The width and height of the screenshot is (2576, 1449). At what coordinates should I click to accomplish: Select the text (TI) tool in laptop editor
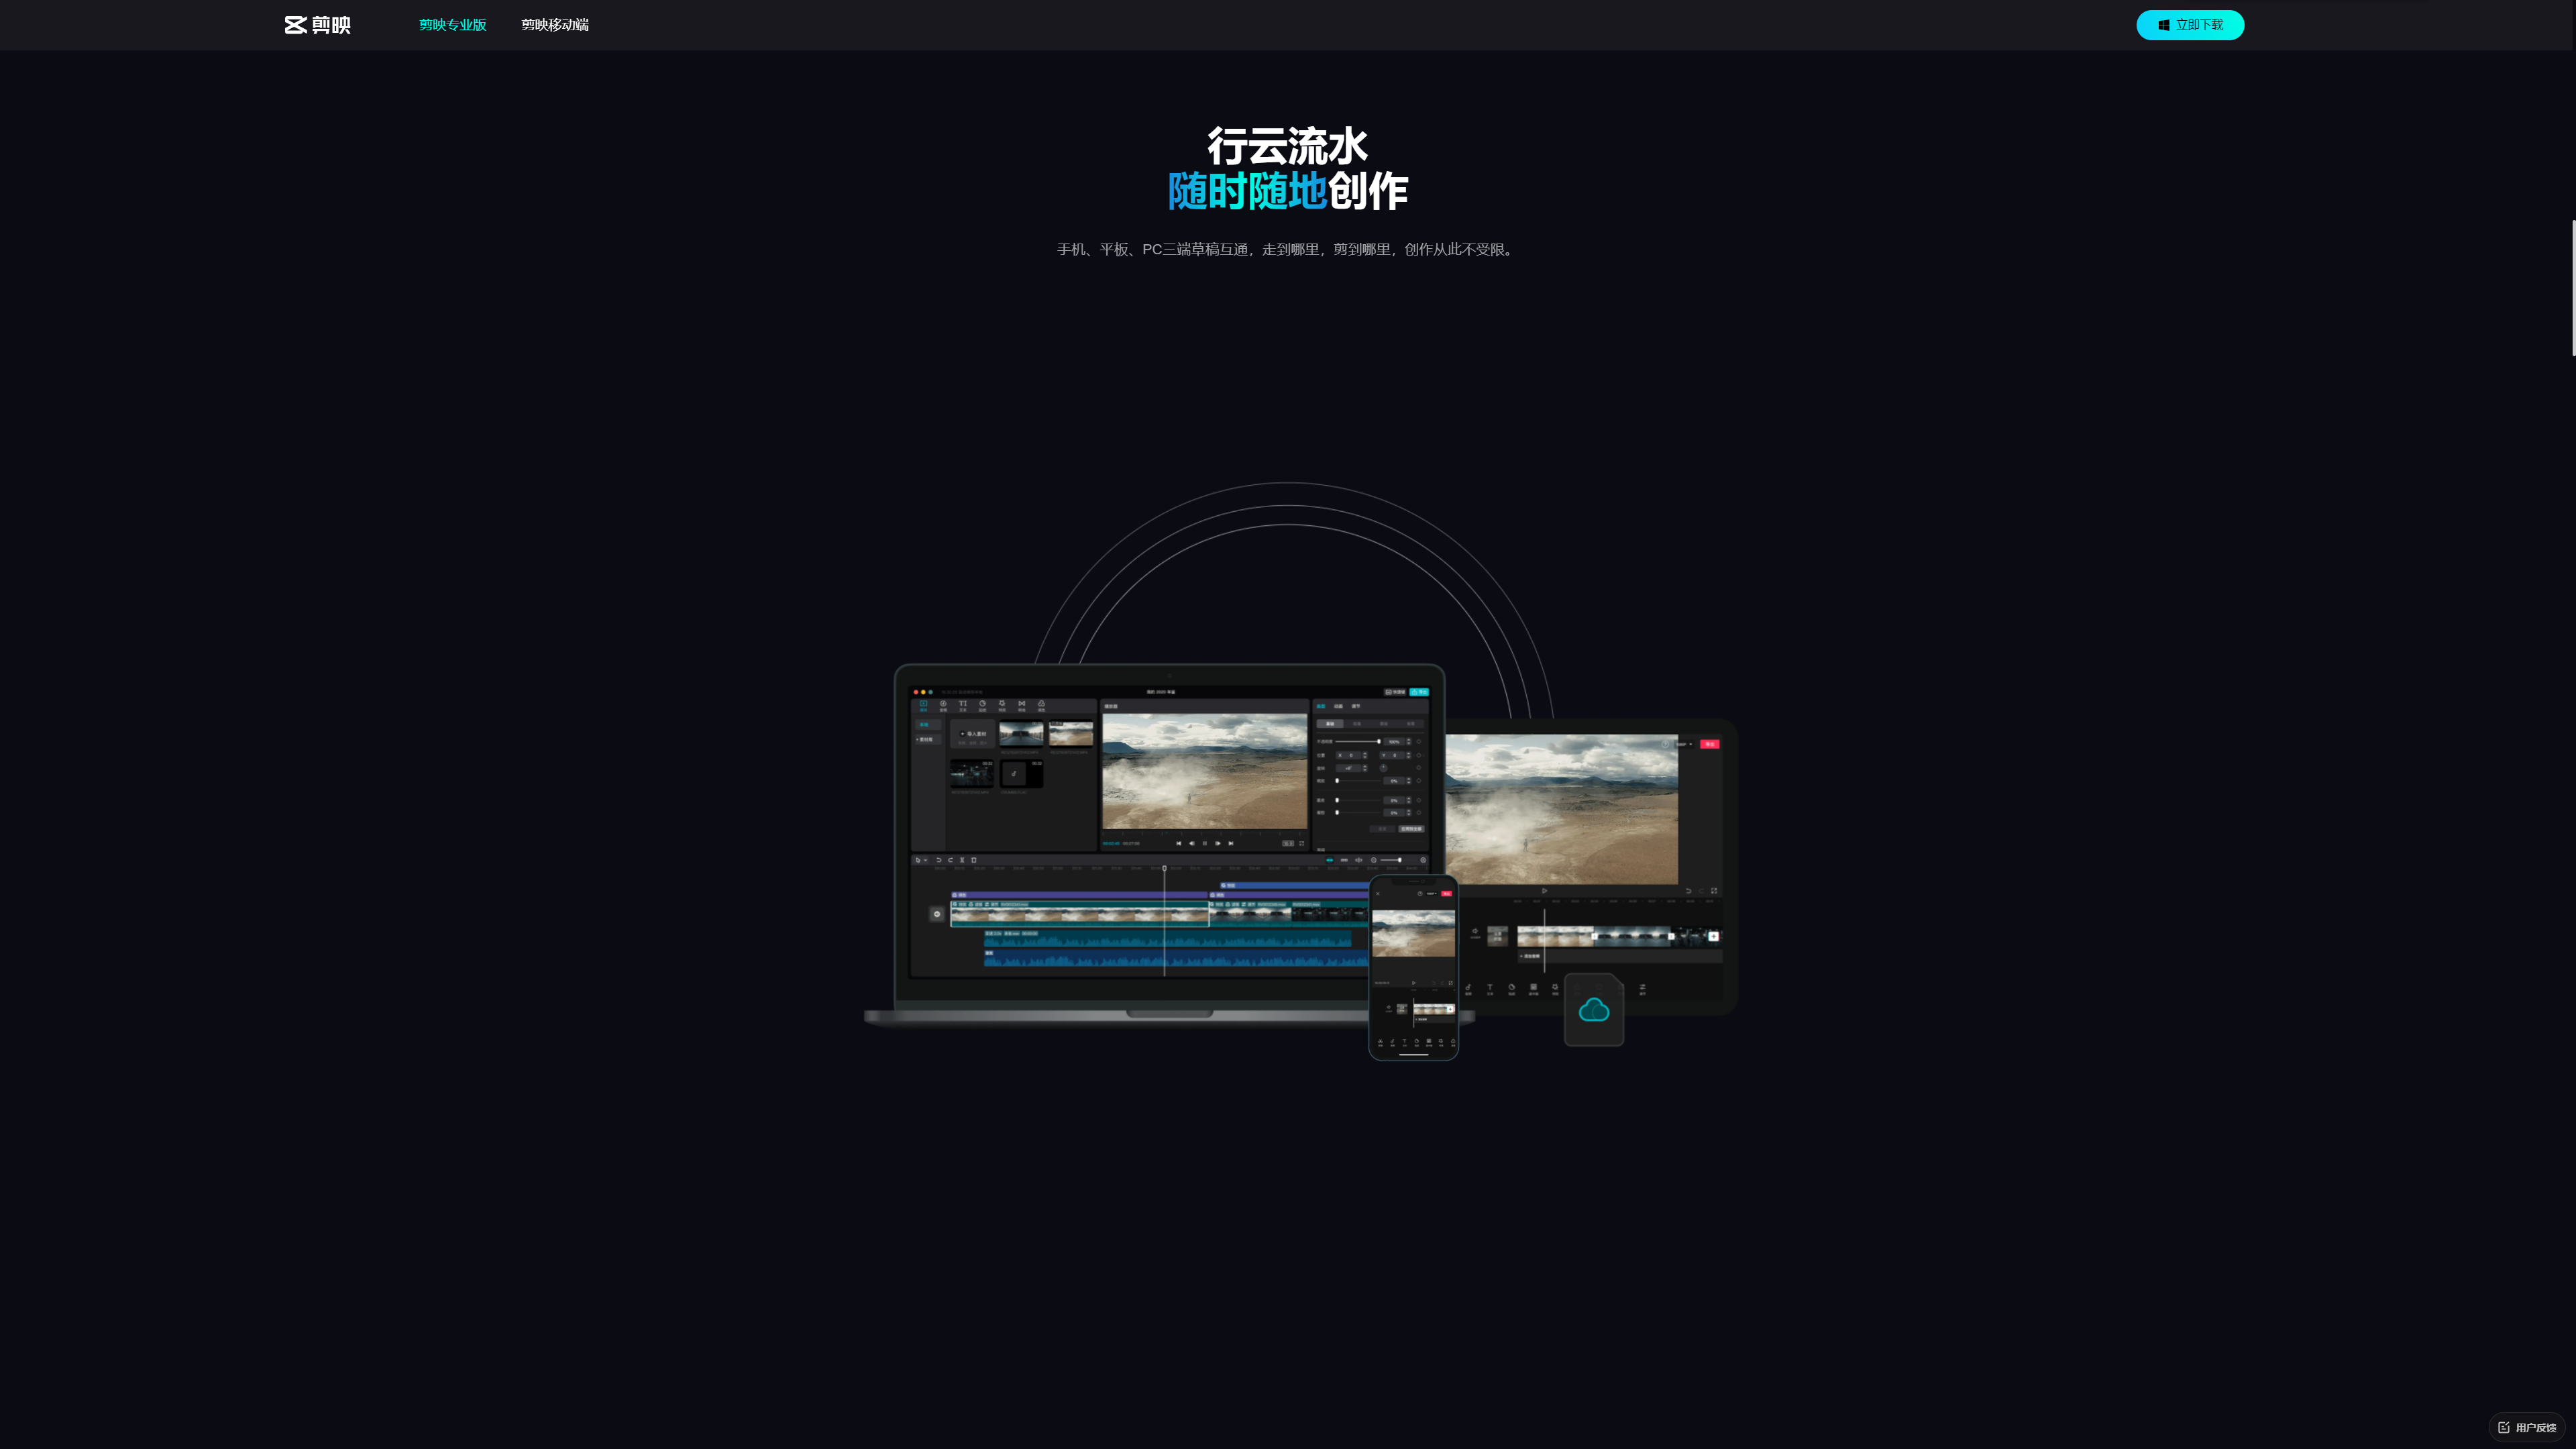point(963,705)
